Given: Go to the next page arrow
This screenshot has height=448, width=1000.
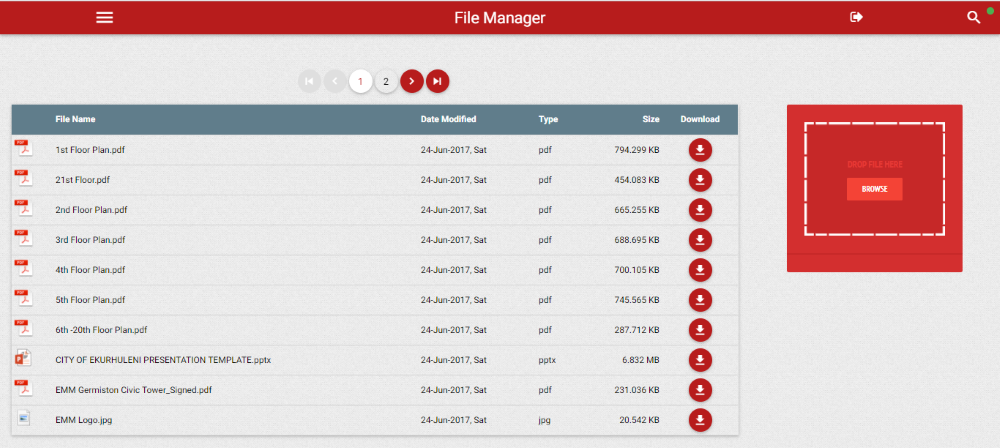Looking at the screenshot, I should coord(412,81).
